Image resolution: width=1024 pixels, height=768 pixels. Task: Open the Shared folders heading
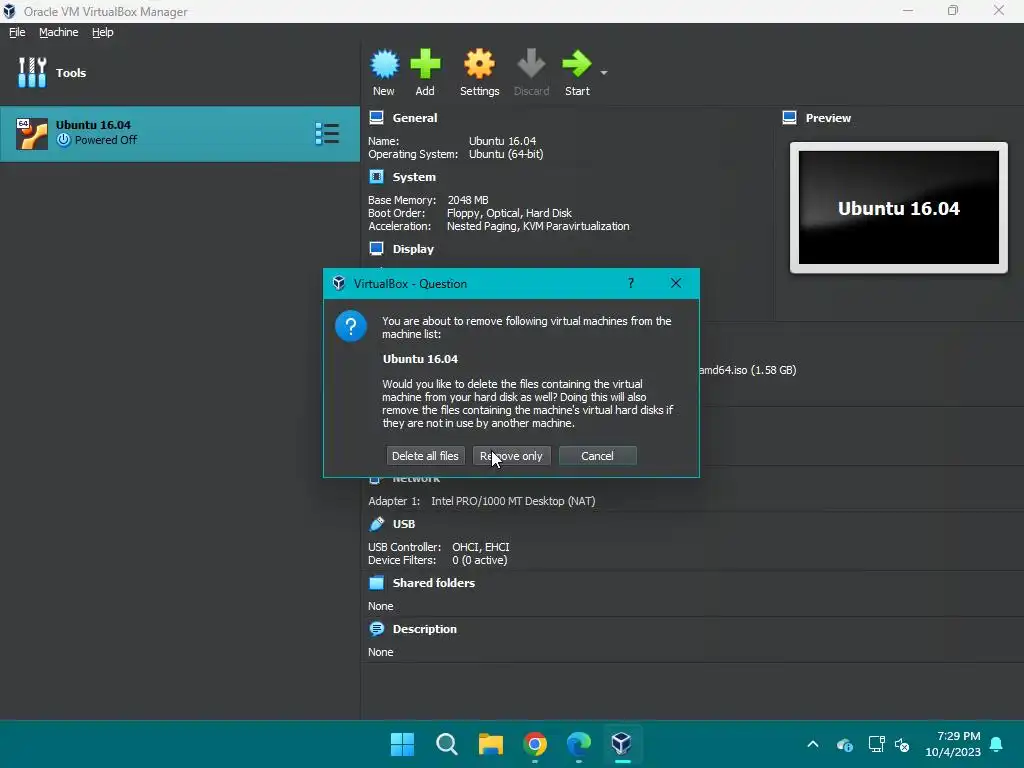[x=434, y=583]
